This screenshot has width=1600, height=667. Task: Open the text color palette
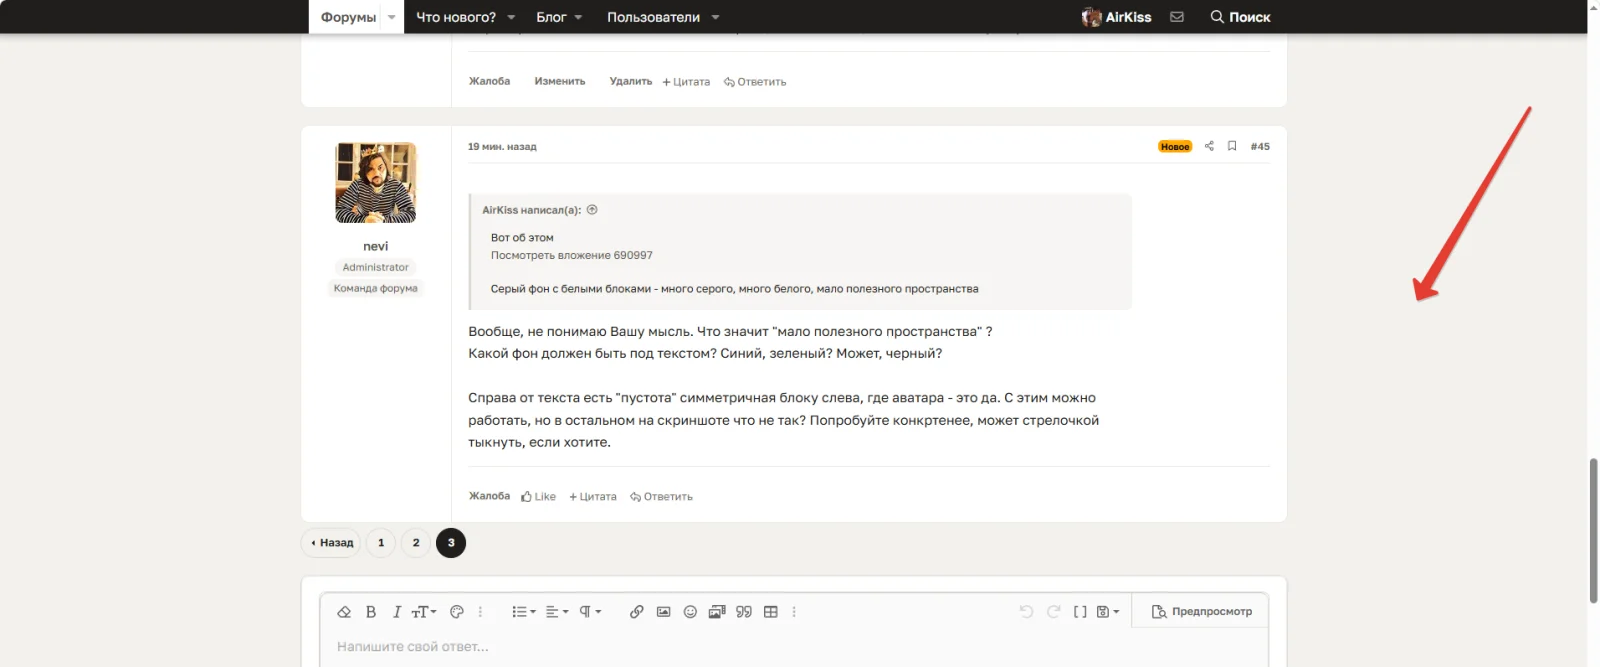pos(457,612)
